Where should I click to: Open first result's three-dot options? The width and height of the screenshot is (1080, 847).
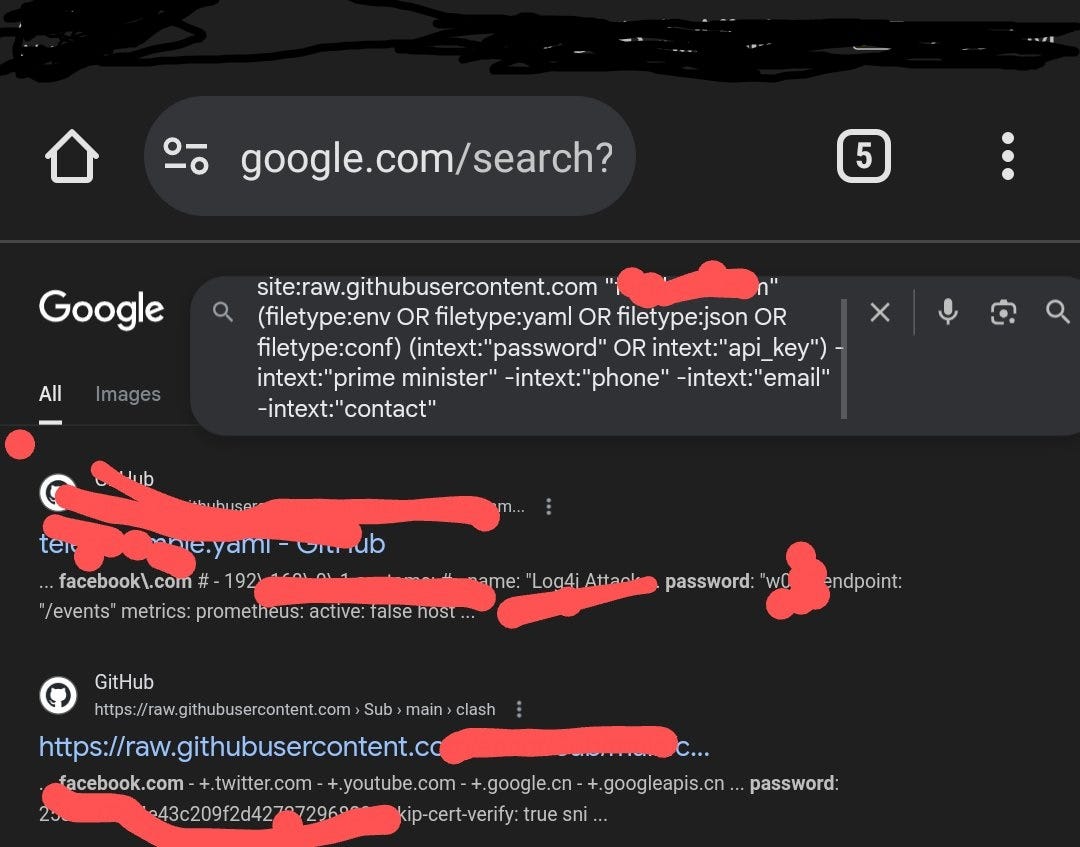pyautogui.click(x=548, y=507)
